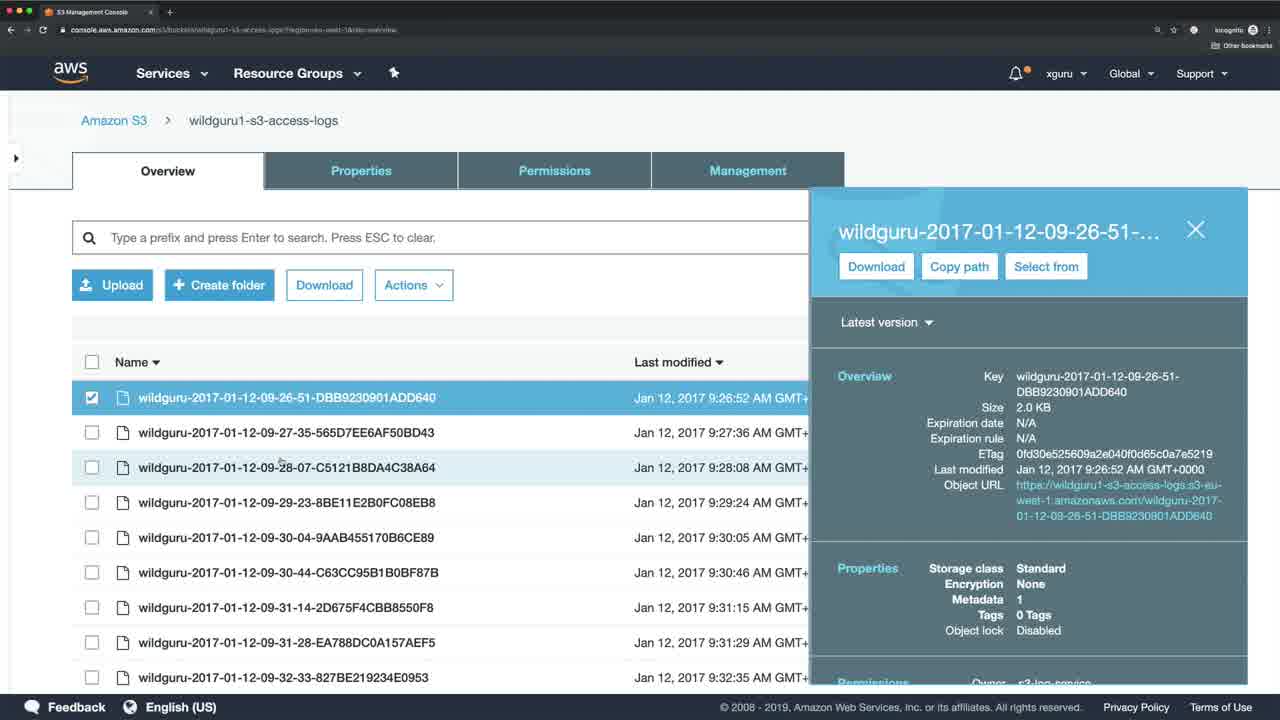Expand the left sidebar arrow
The image size is (1280, 720).
[15, 158]
